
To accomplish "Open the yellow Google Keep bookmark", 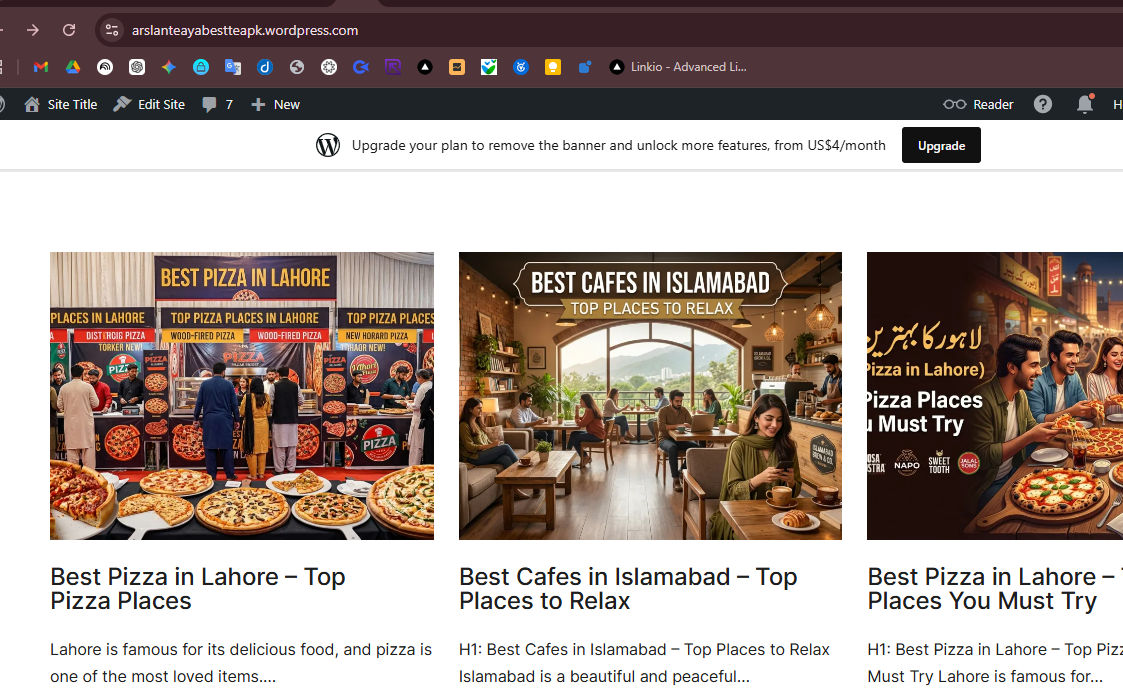I will coord(553,67).
